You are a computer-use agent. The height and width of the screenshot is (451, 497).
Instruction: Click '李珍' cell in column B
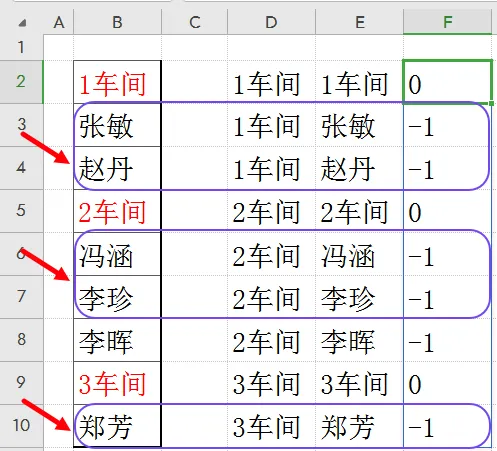117,297
